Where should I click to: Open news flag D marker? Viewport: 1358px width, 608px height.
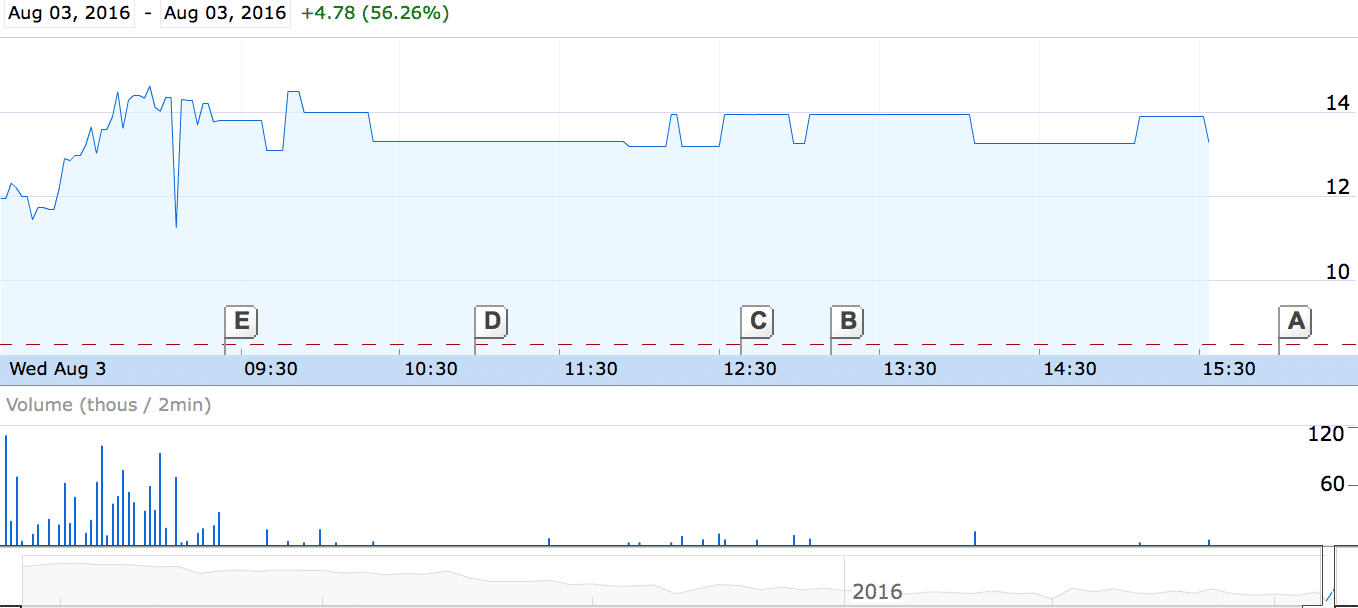tap(491, 321)
